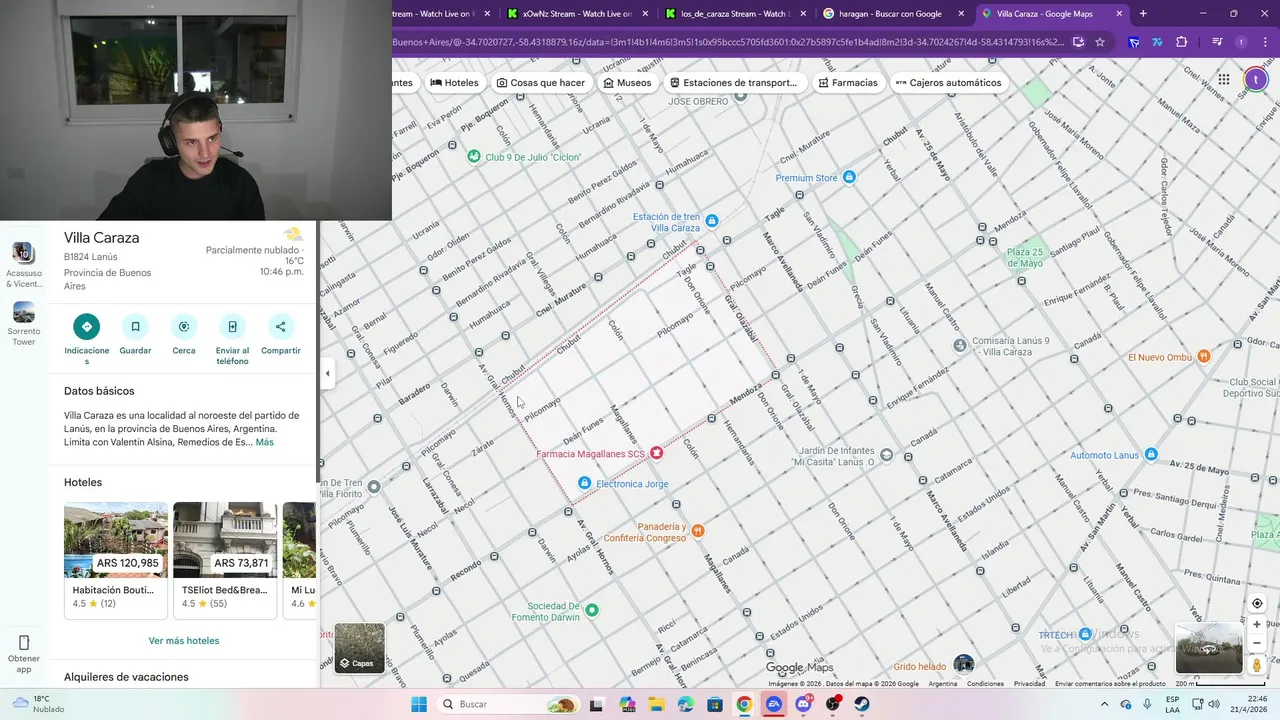Select Comisaría Lanús 9 map marker

tap(960, 345)
